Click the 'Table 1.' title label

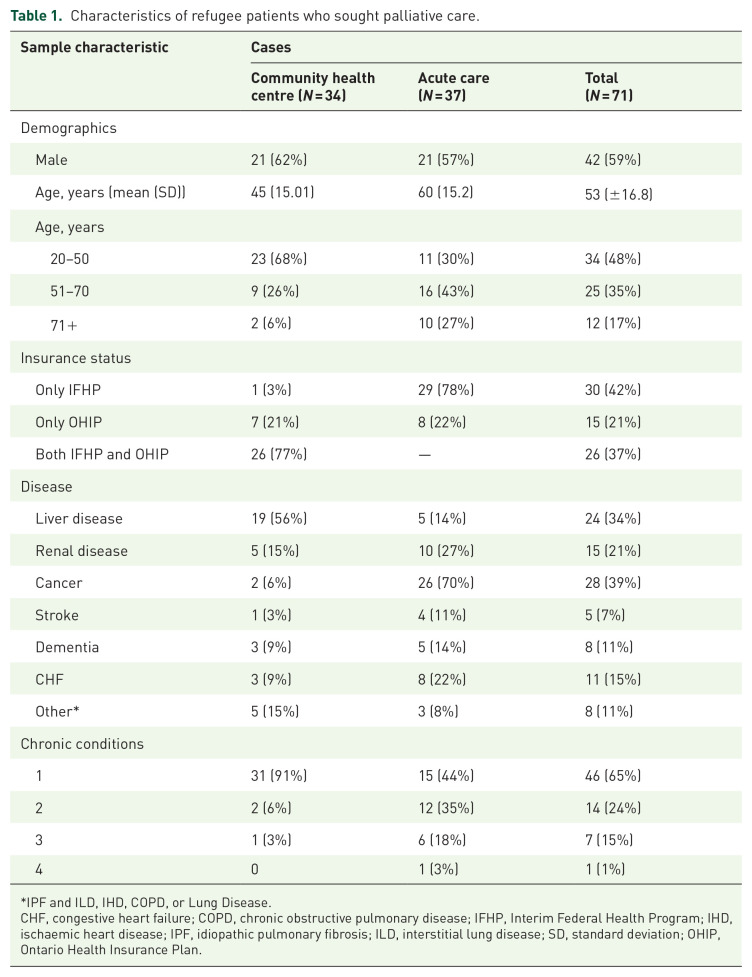coord(37,16)
